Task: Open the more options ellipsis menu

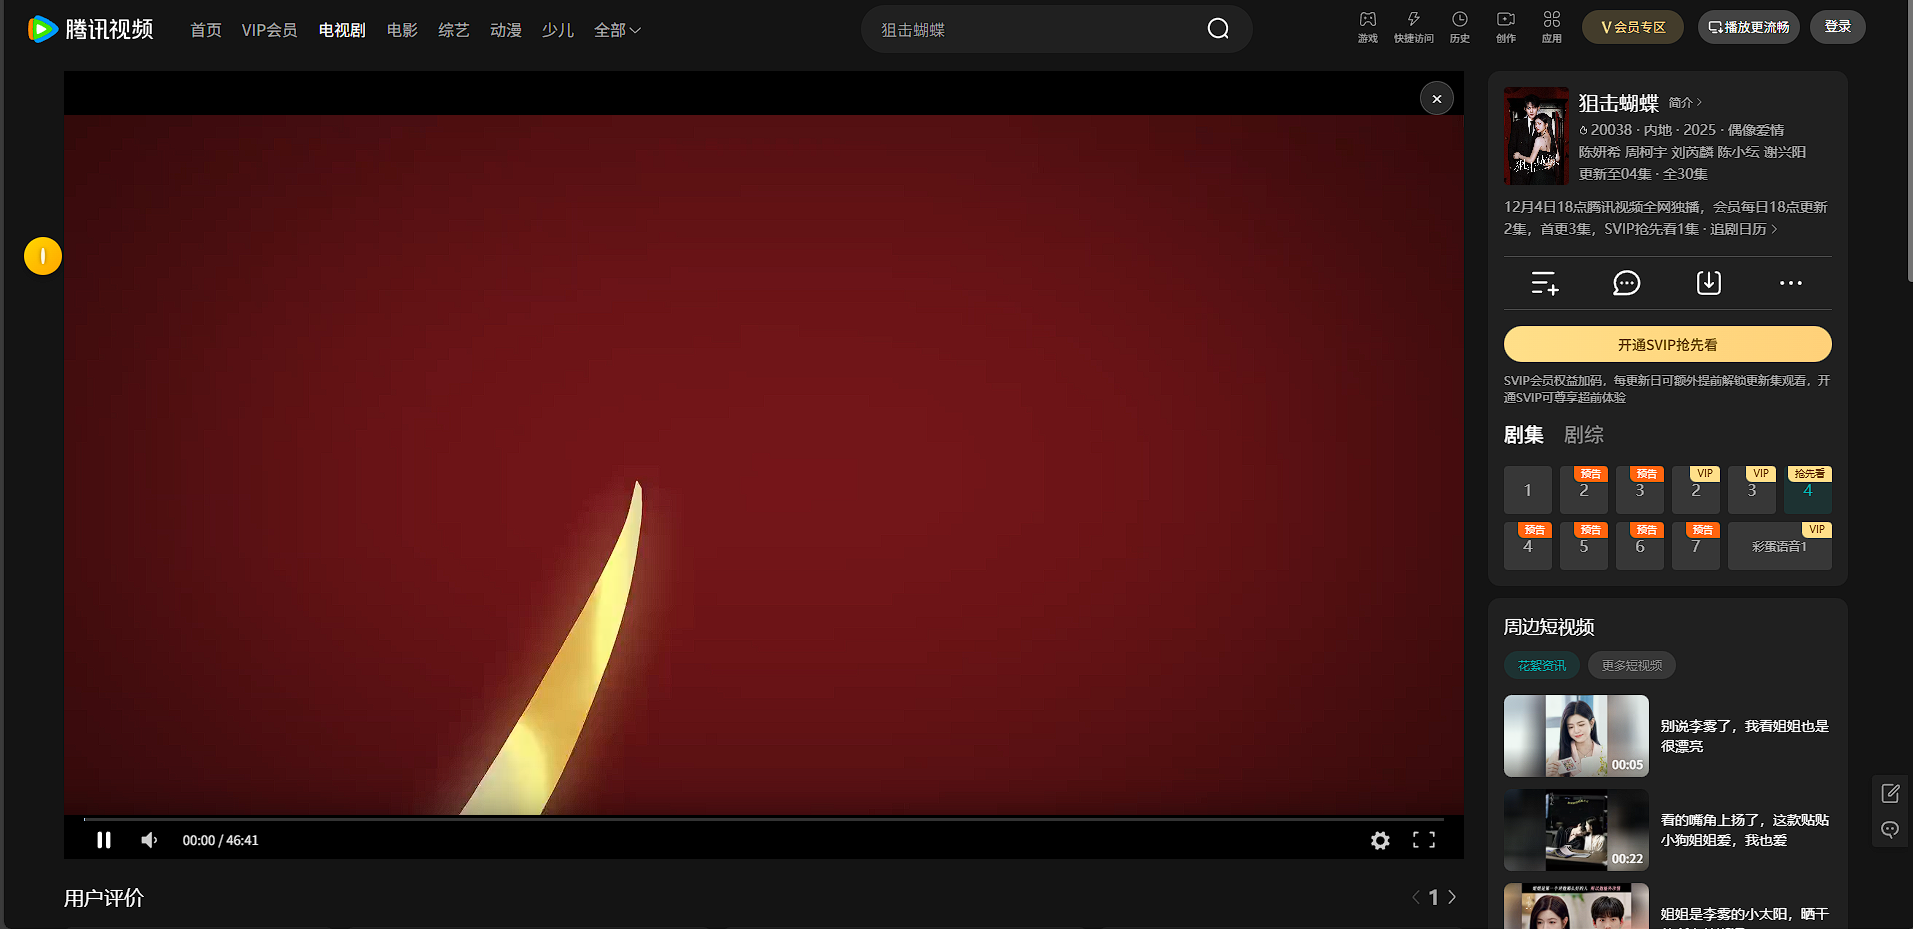Action: (x=1790, y=283)
